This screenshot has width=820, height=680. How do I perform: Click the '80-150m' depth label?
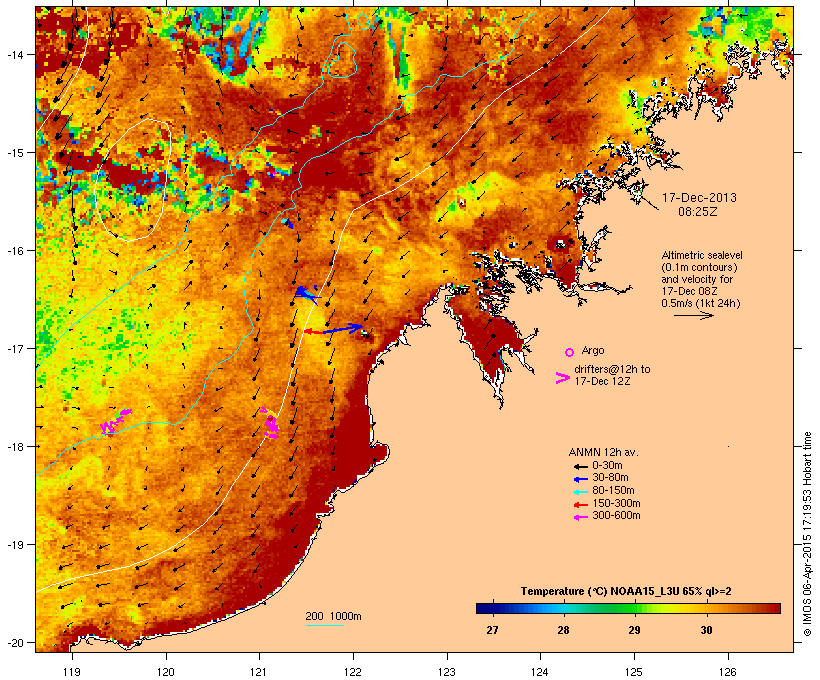click(x=613, y=491)
